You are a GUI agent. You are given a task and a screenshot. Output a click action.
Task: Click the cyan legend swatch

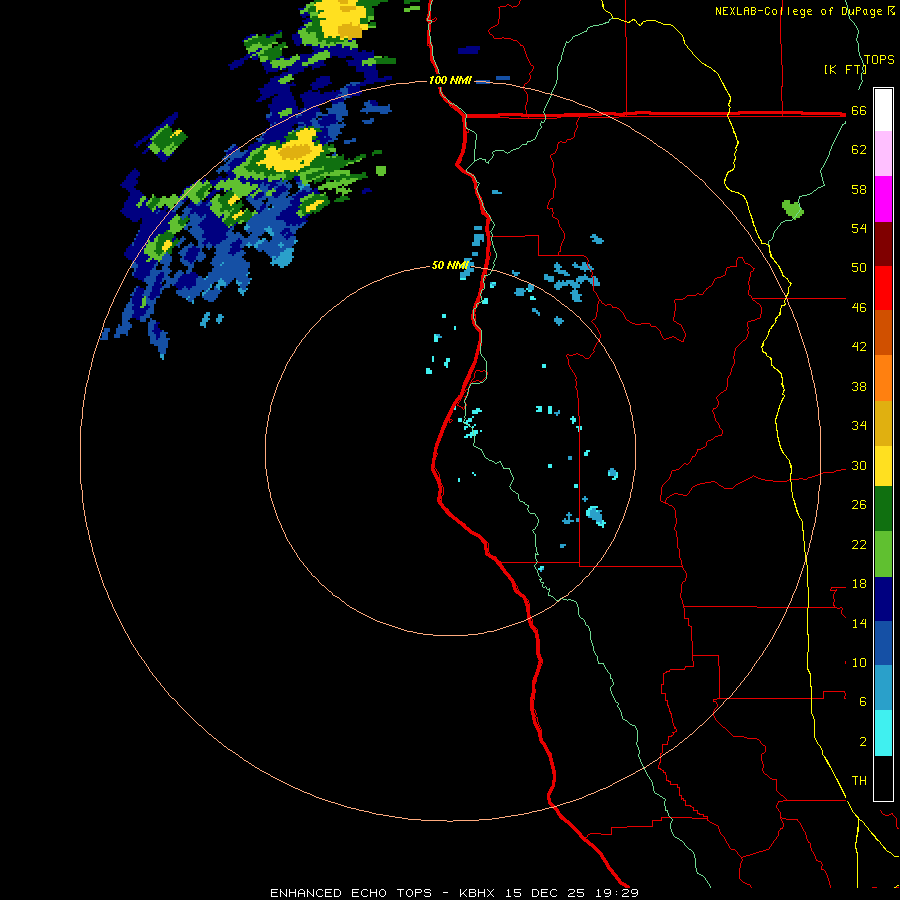coord(883,733)
